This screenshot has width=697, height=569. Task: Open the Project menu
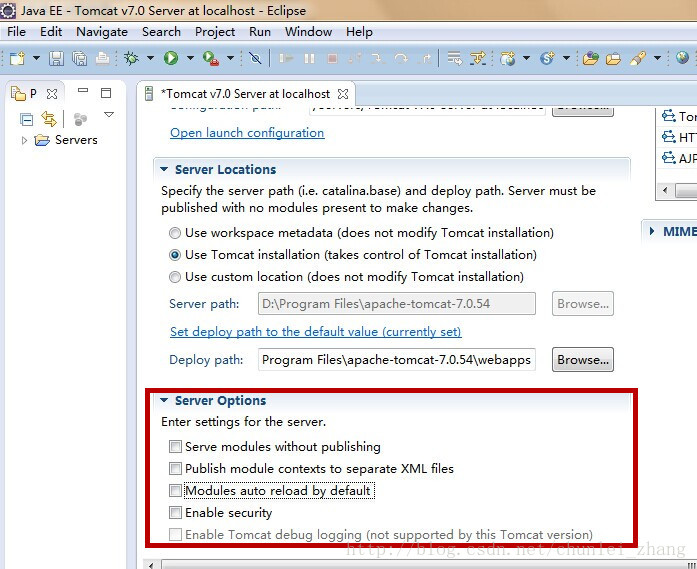(215, 32)
